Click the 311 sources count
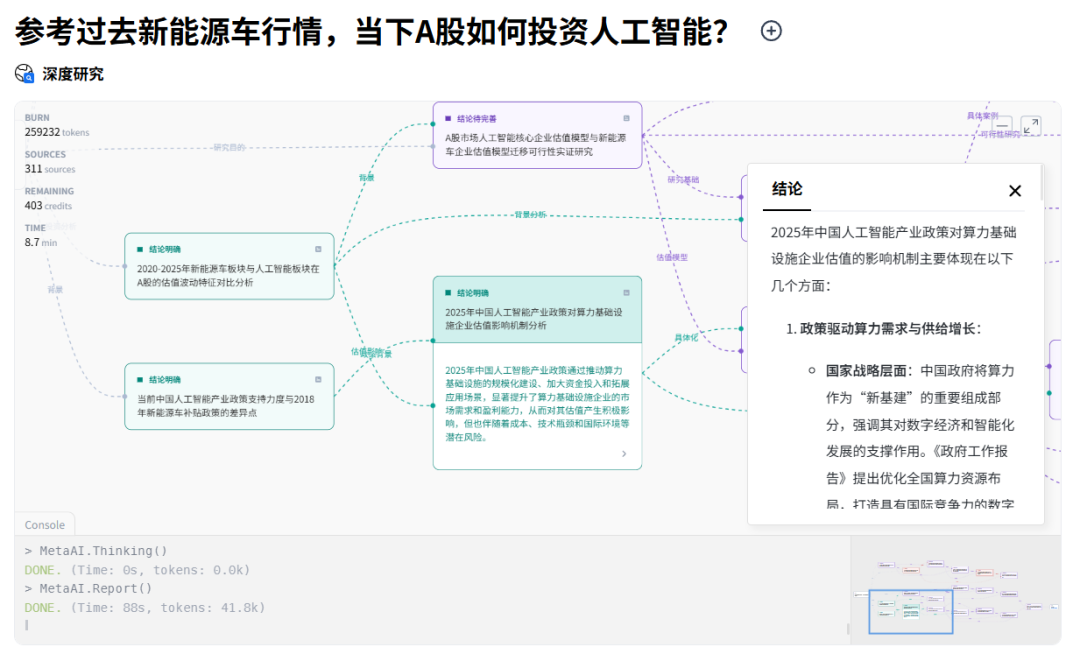Image resolution: width=1080 pixels, height=654 pixels. coord(50,169)
